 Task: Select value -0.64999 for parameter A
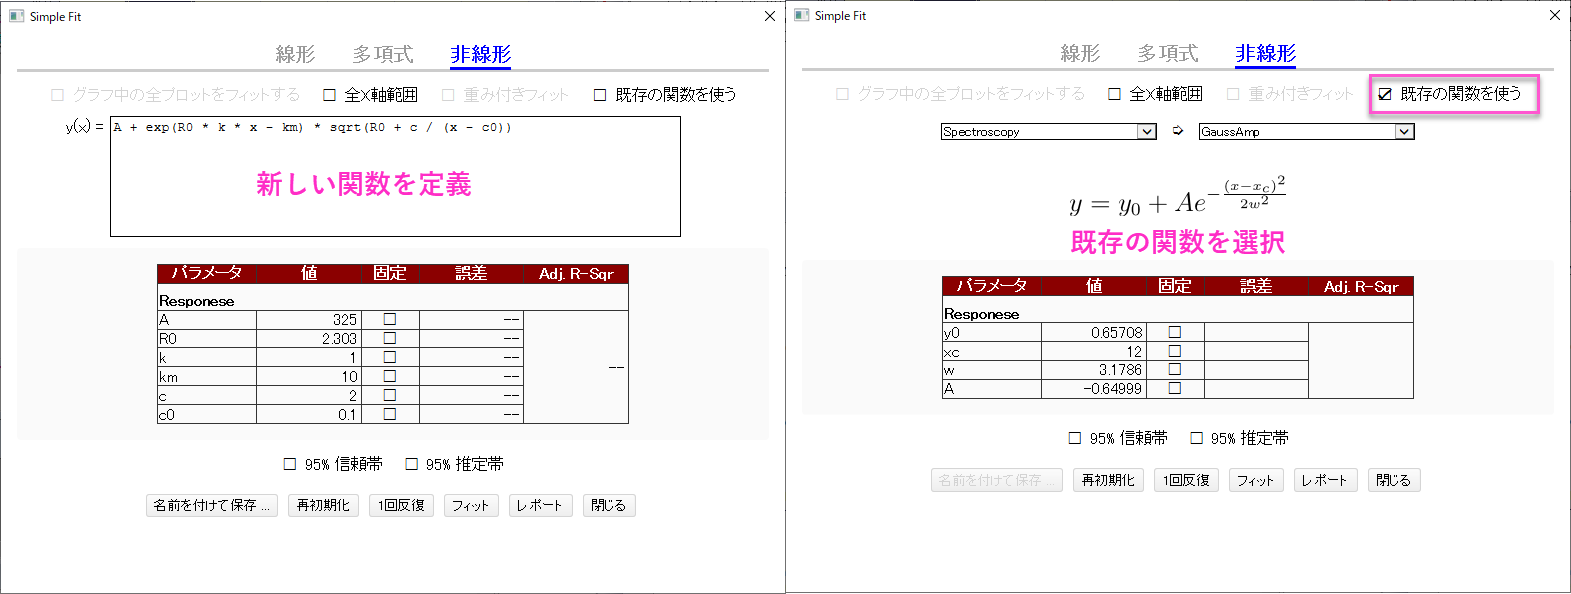tap(1094, 389)
